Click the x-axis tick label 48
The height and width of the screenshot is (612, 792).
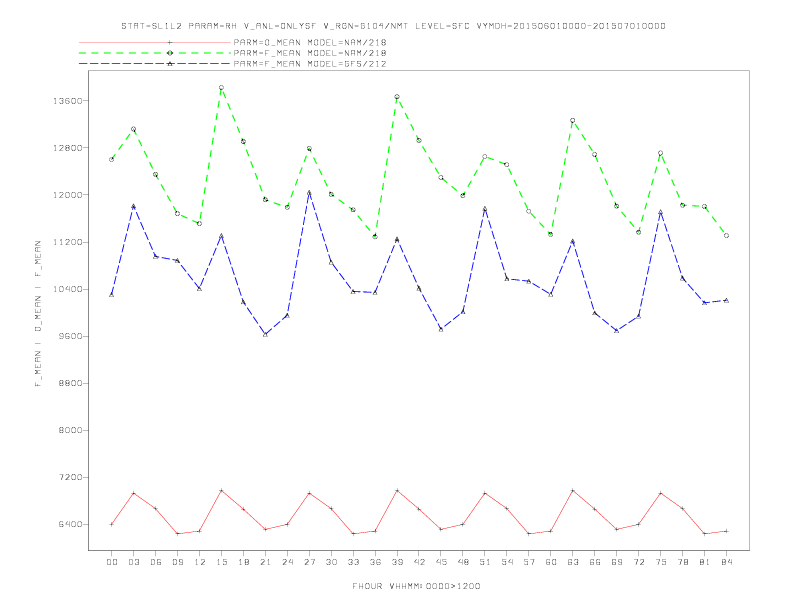tap(463, 562)
